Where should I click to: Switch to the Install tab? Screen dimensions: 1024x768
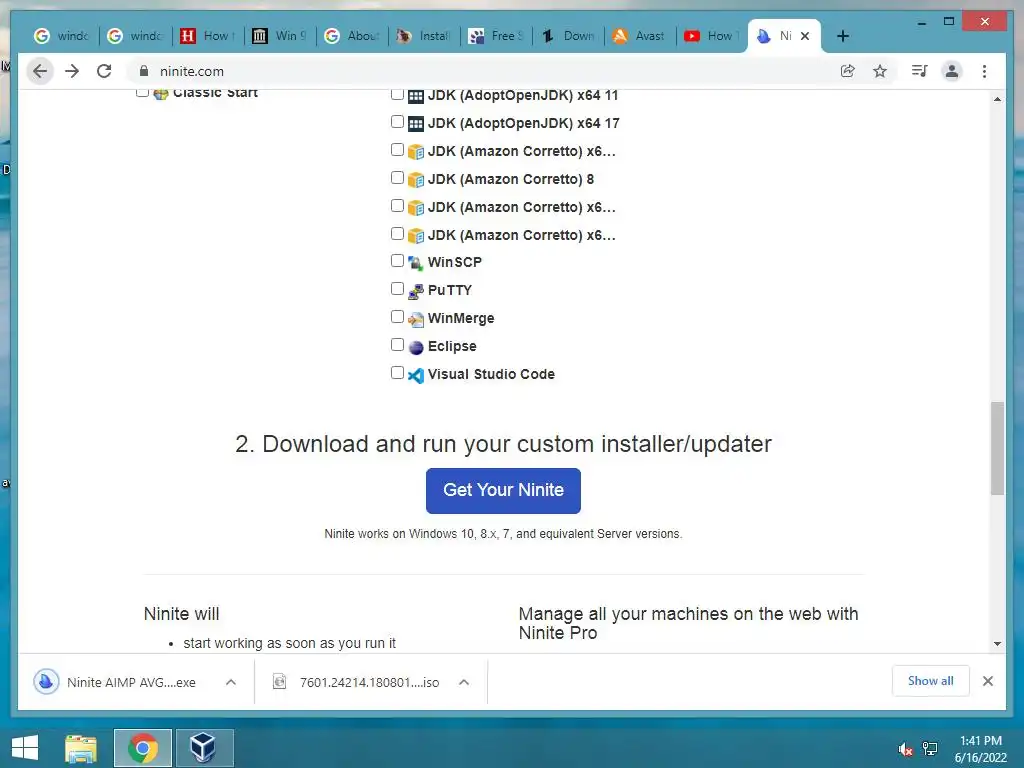424,36
